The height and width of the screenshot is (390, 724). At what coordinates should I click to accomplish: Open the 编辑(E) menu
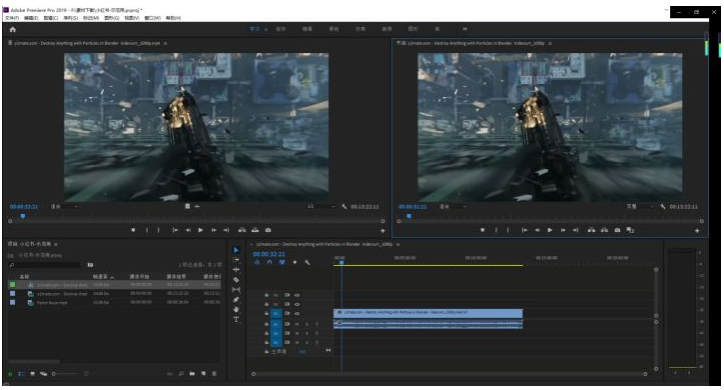coord(31,18)
